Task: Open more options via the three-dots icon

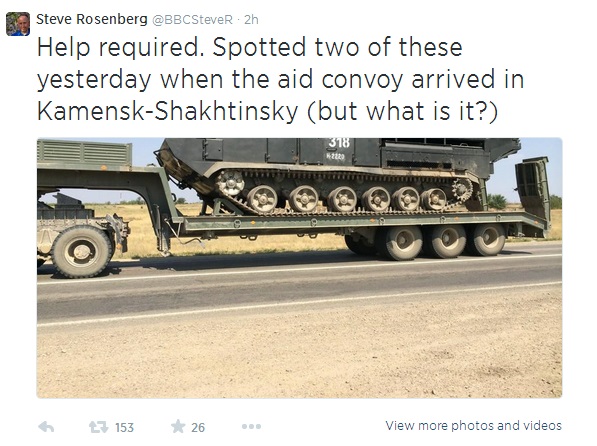Action: pos(251,427)
